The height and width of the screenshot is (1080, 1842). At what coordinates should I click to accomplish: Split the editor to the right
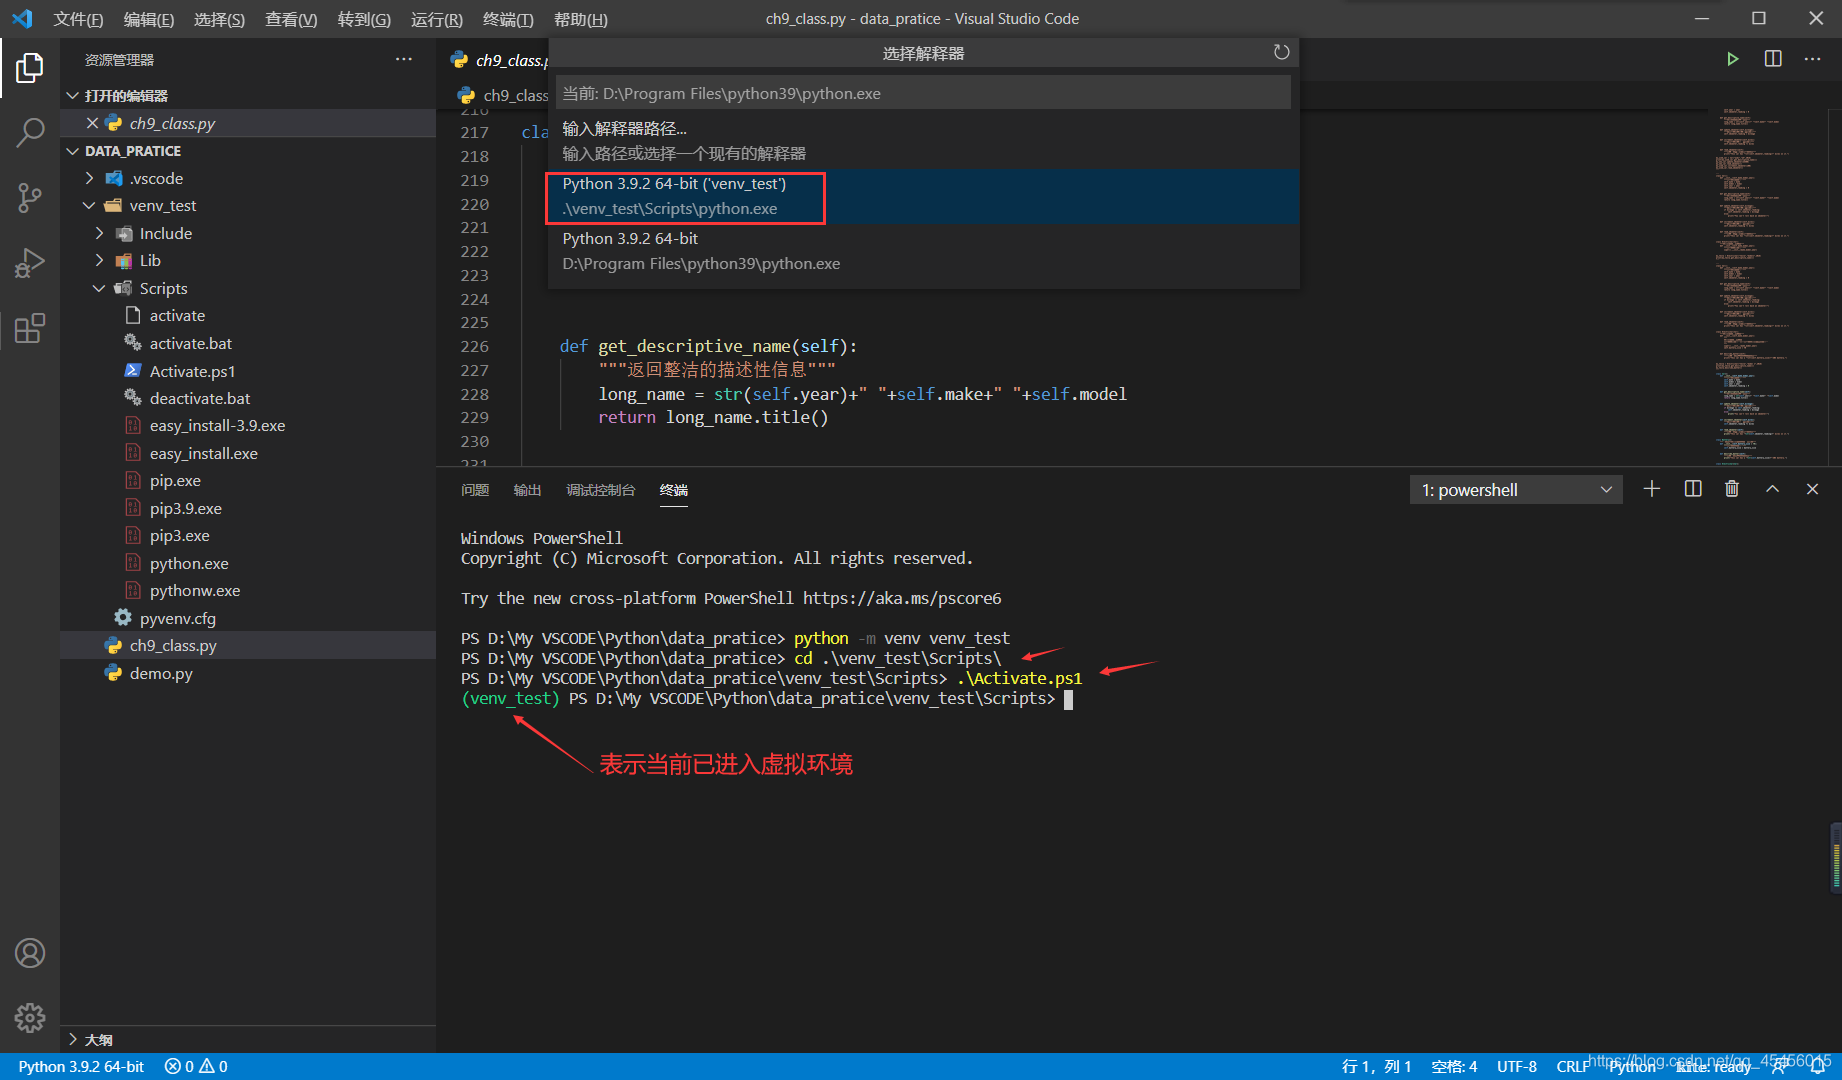coord(1773,59)
